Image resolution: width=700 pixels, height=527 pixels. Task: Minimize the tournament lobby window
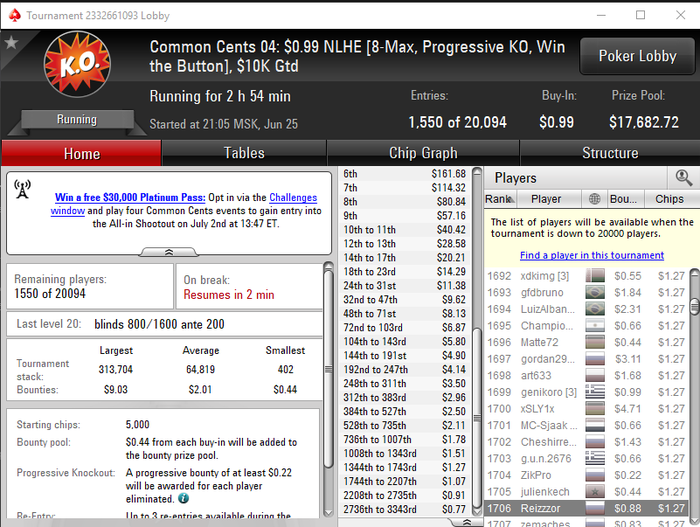tap(601, 15)
